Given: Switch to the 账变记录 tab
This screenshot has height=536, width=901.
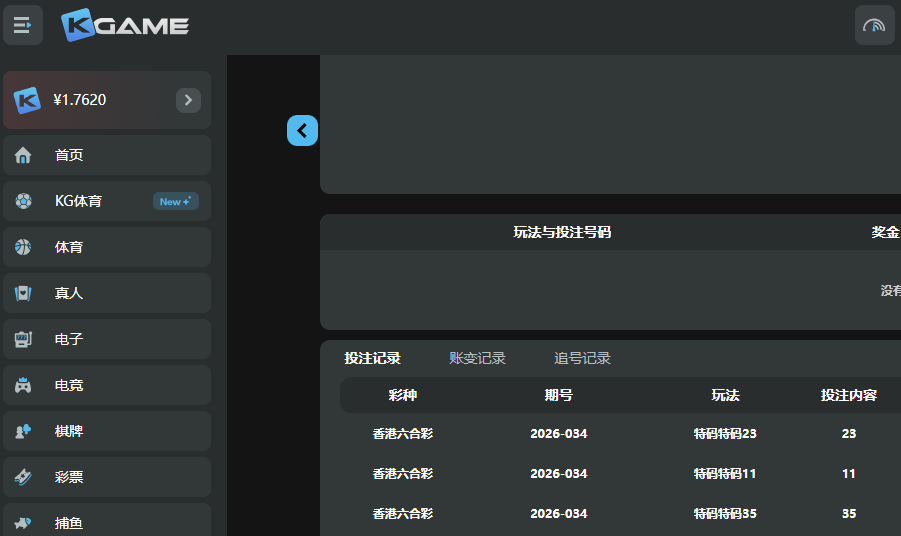Looking at the screenshot, I should pos(478,358).
